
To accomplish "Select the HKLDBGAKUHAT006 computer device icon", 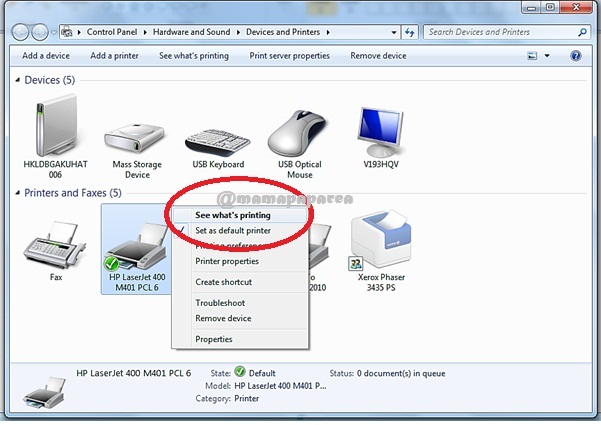I will pos(56,125).
